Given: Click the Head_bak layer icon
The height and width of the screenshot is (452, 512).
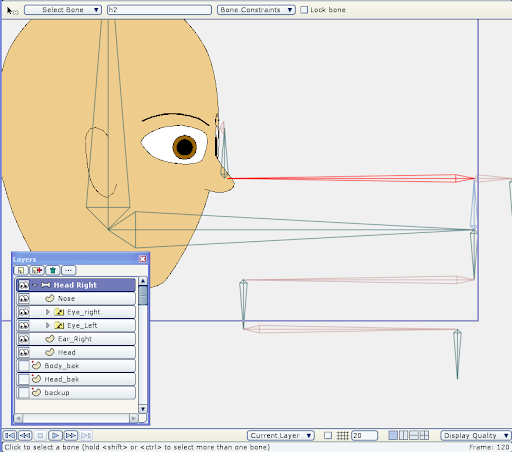Looking at the screenshot, I should pos(36,379).
